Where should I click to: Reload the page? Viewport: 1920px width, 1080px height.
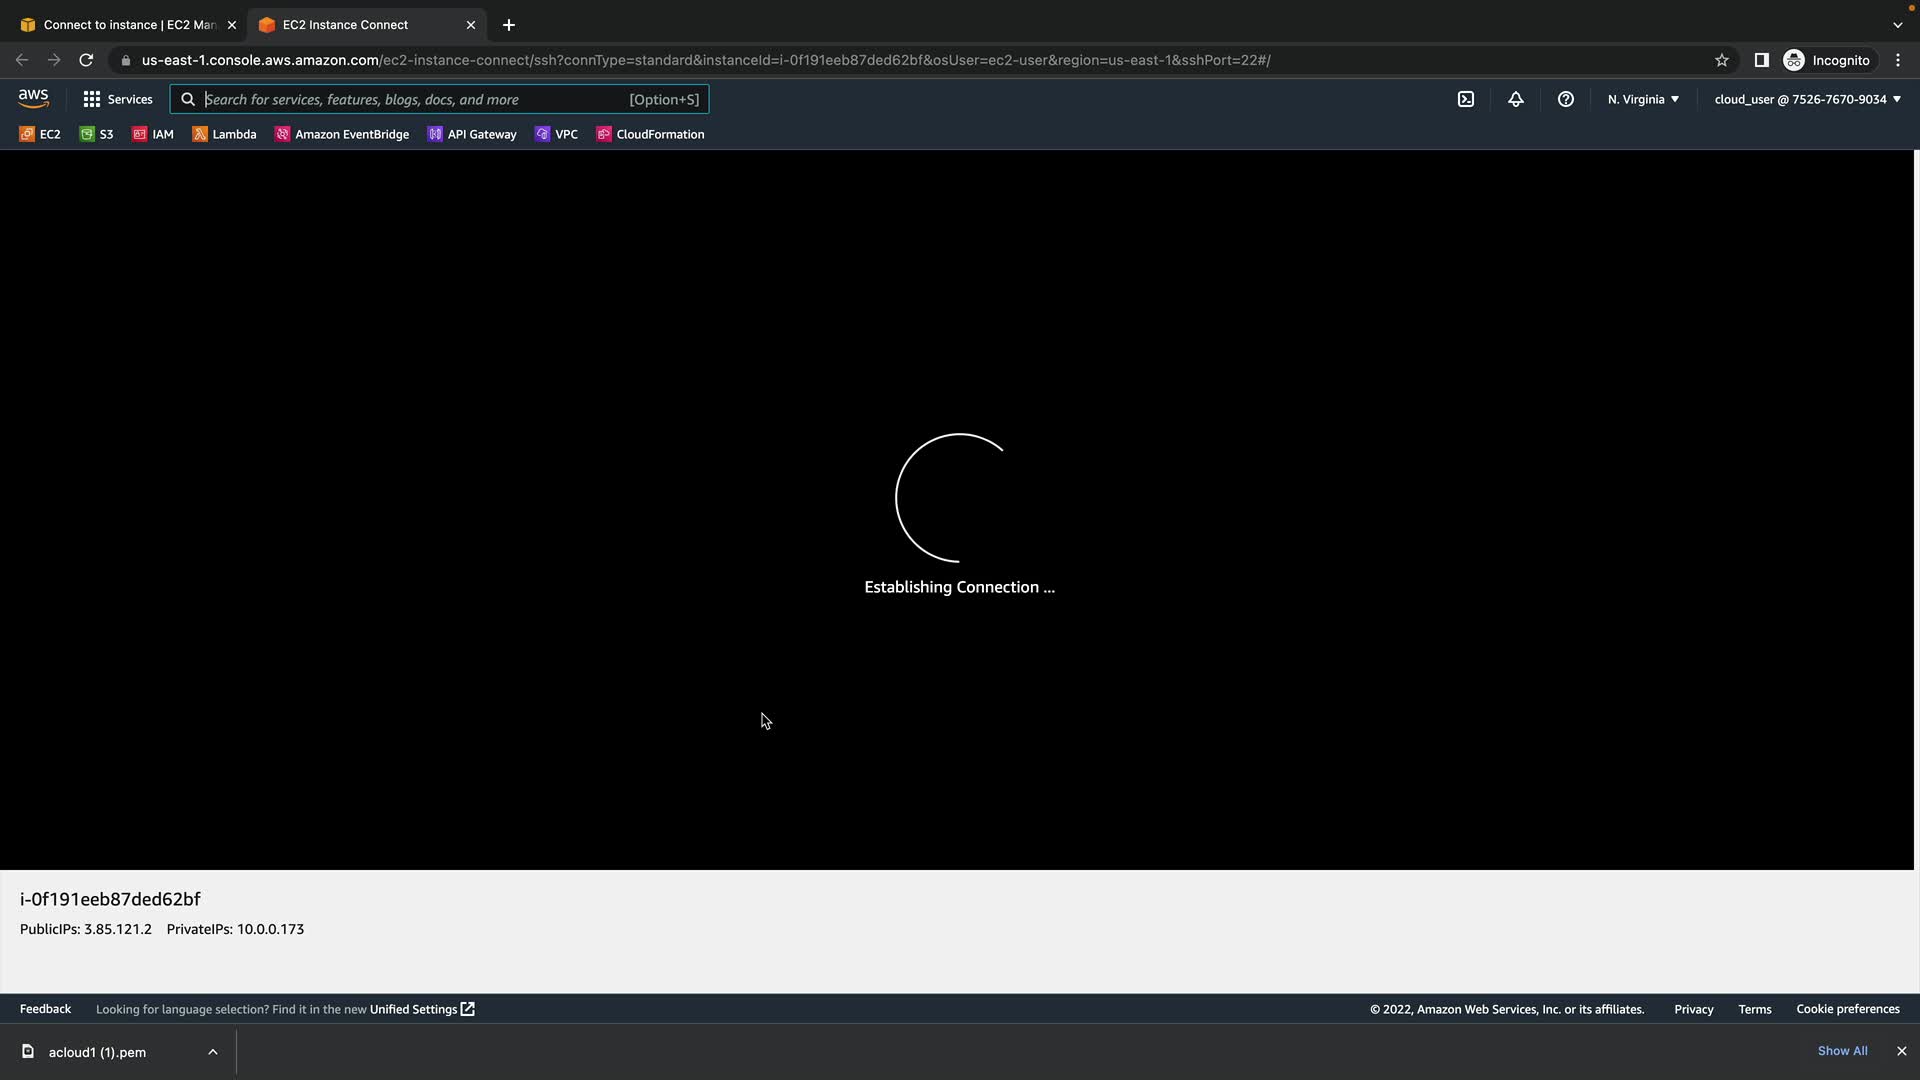point(86,60)
